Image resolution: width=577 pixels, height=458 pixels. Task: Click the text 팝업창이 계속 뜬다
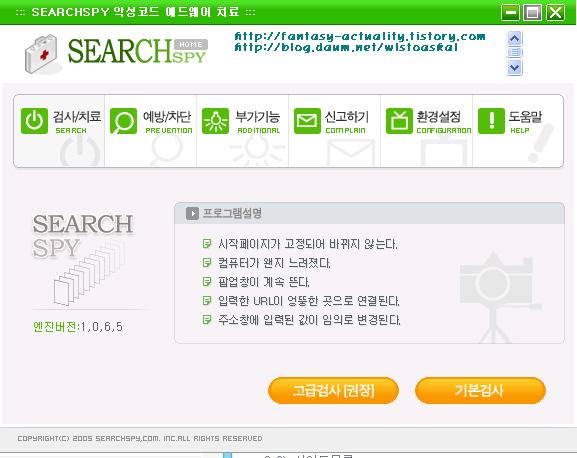pos(263,282)
